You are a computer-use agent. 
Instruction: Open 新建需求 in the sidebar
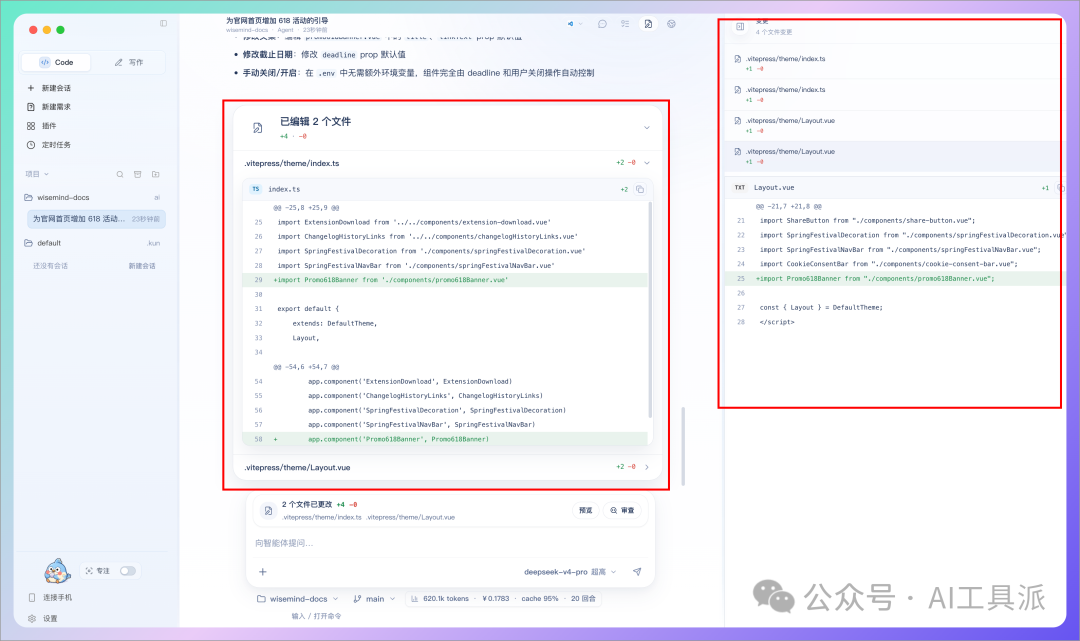point(50,107)
